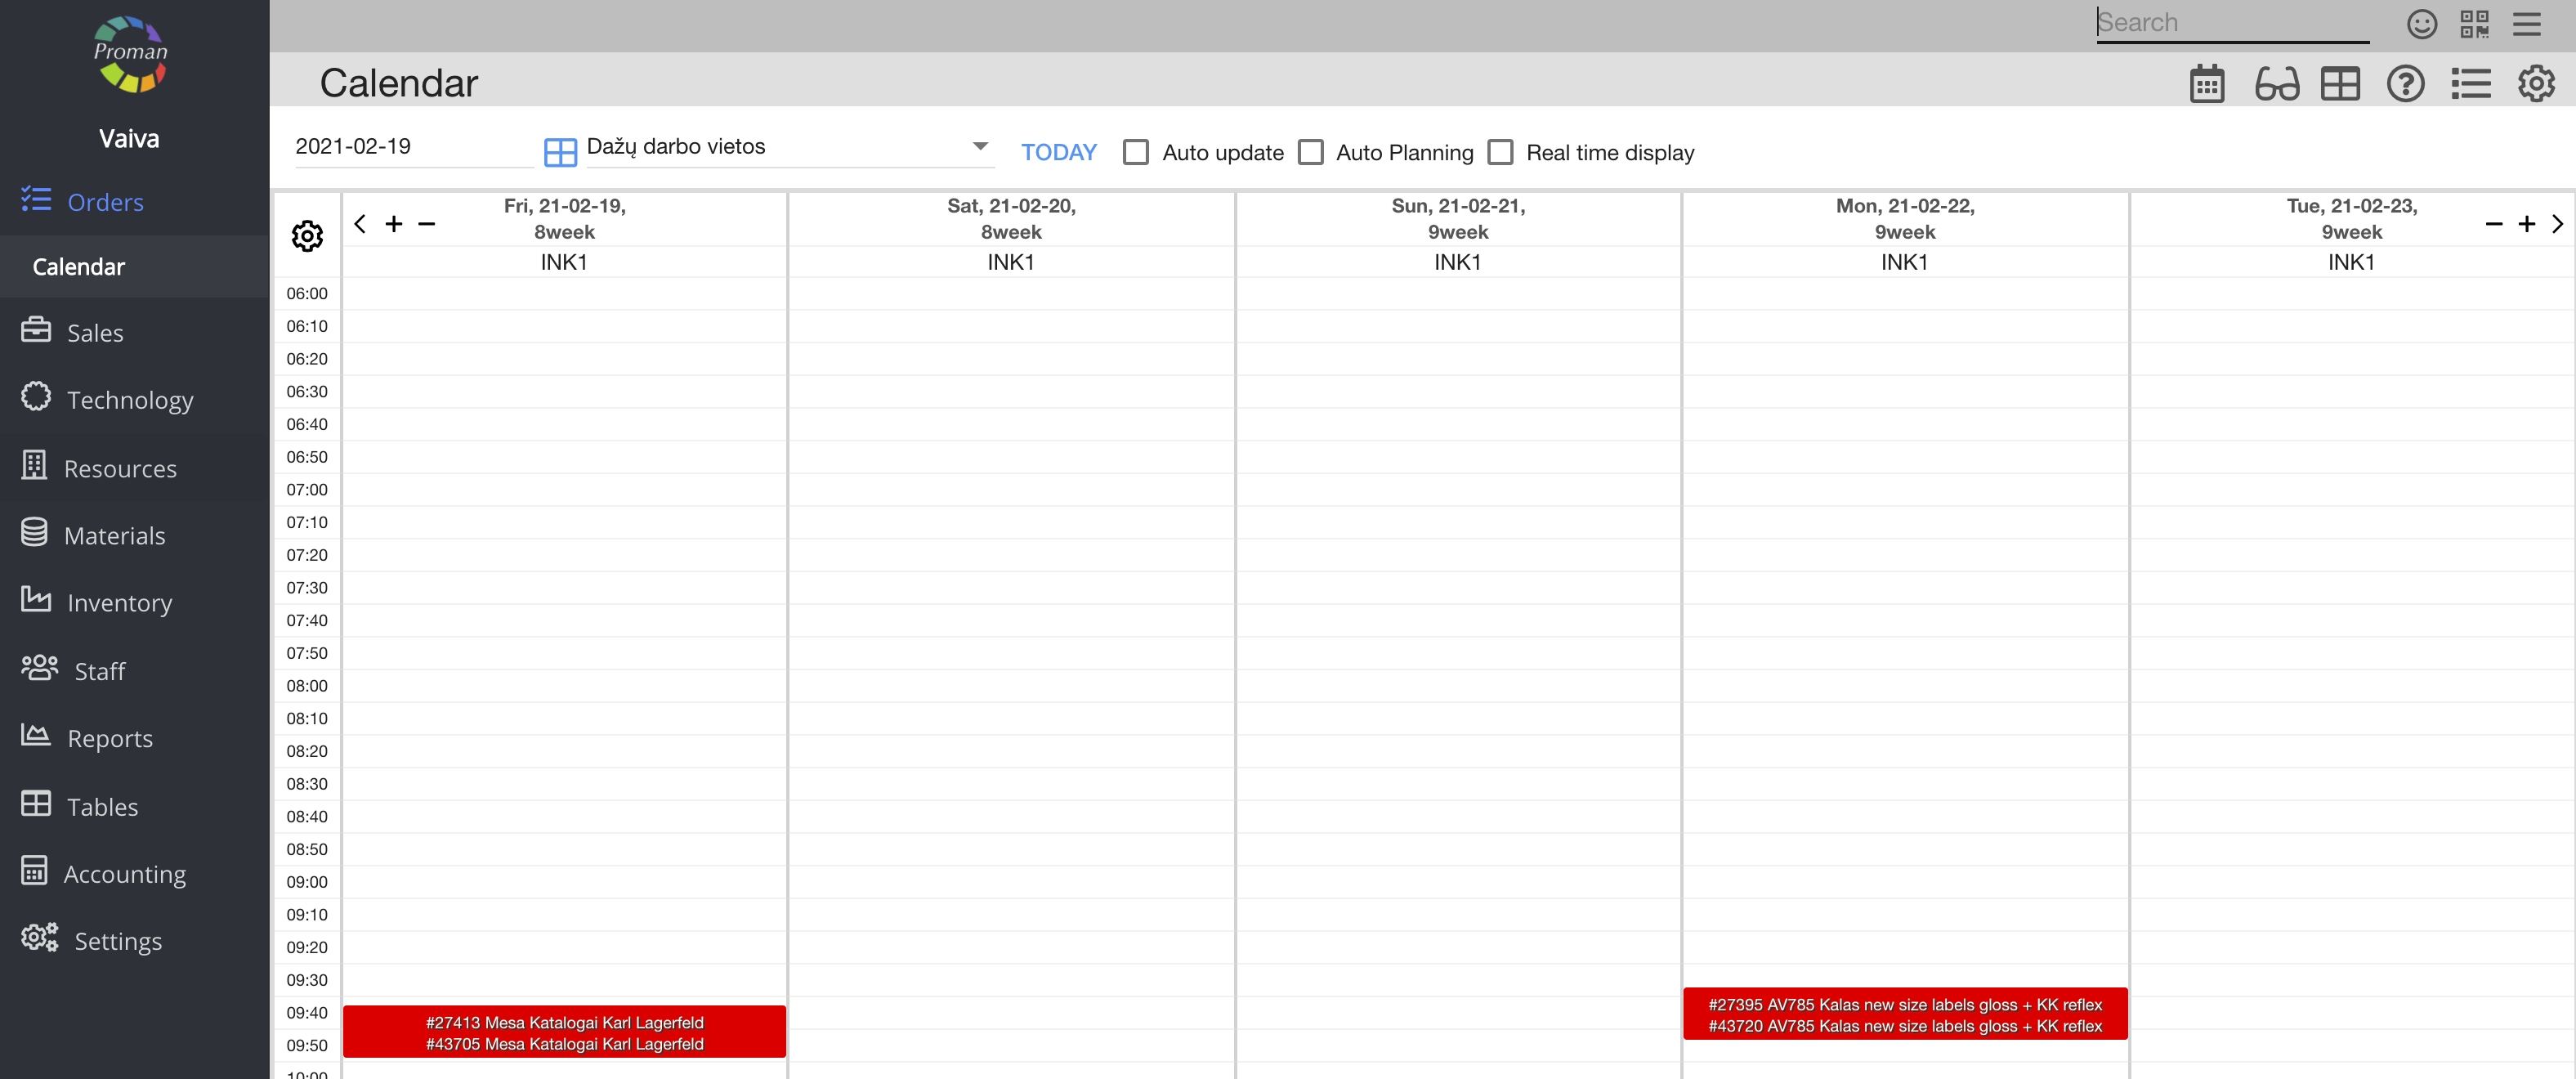This screenshot has width=2576, height=1079.
Task: Click the 2021-02-19 date field
Action: [x=410, y=147]
